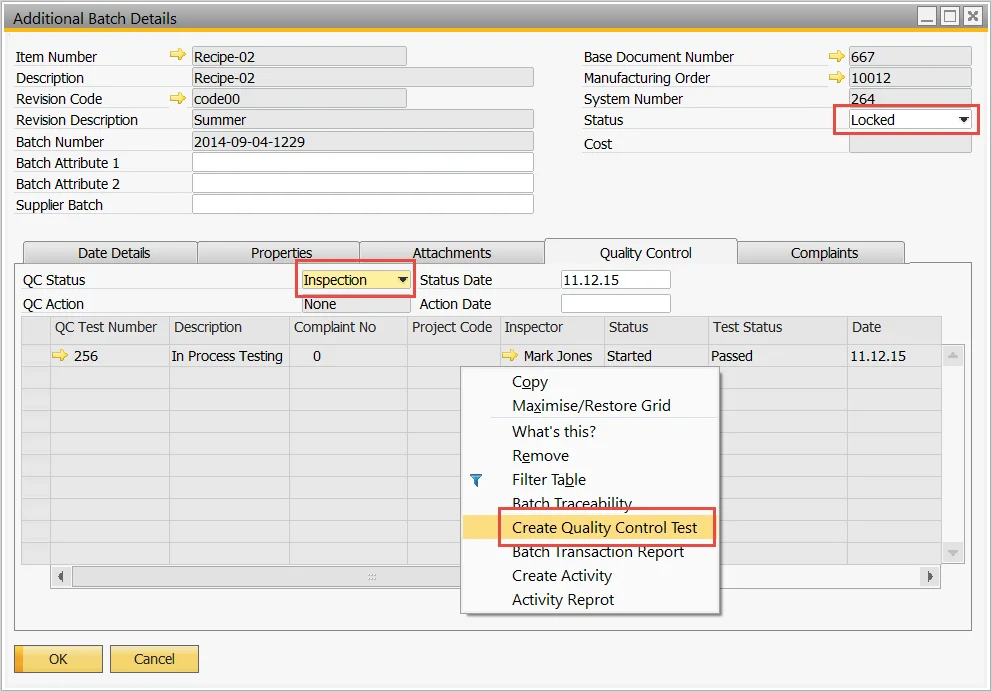Click the Passed test status cell
The image size is (992, 692).
tap(777, 356)
